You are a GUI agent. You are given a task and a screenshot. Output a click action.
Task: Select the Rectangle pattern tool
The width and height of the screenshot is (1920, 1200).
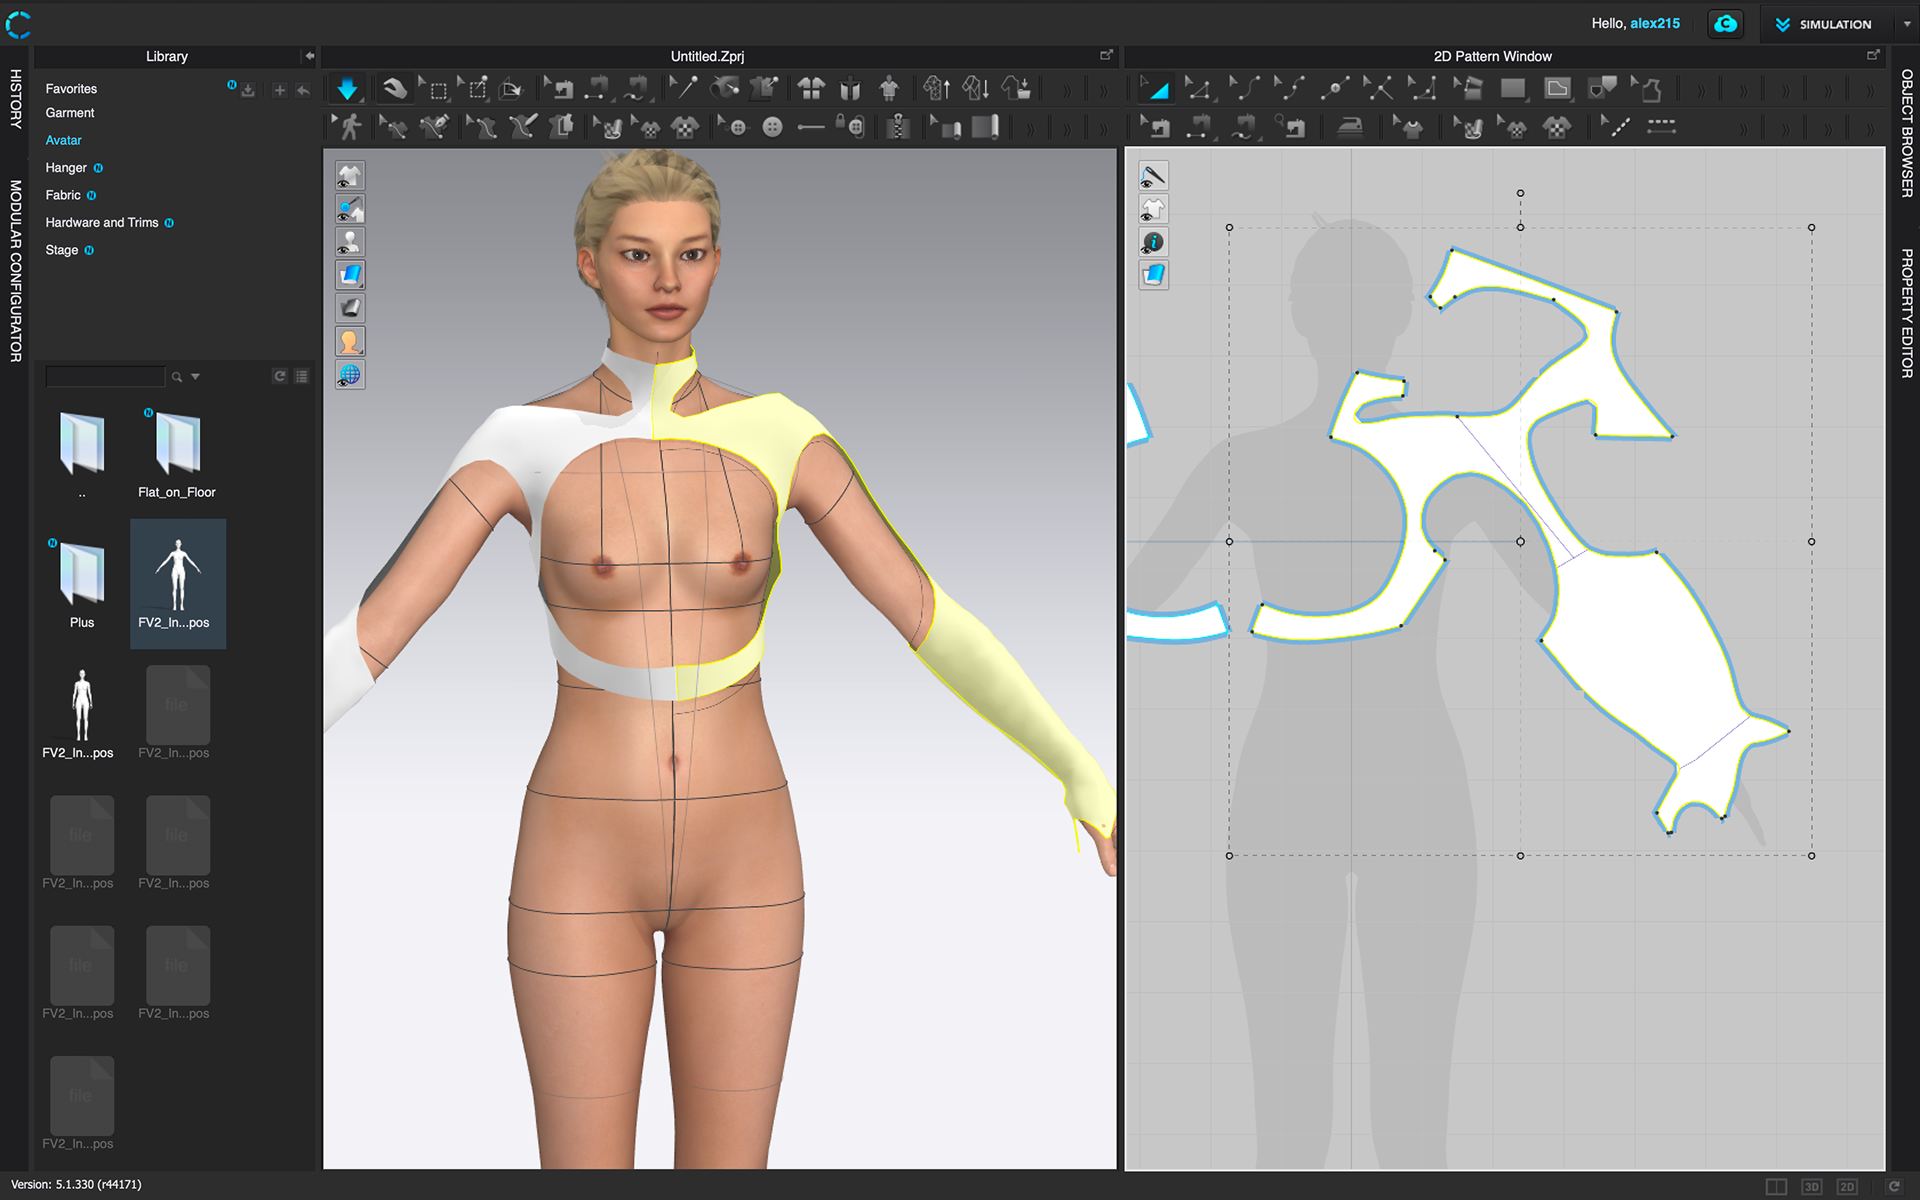click(1512, 89)
